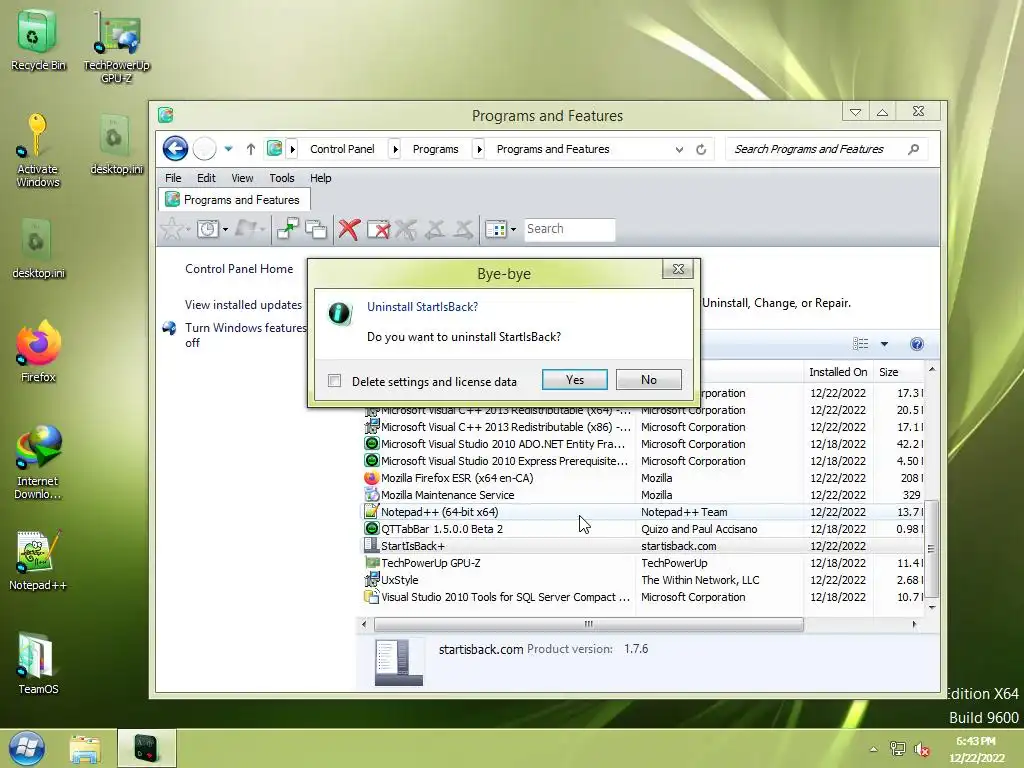Viewport: 1024px width, 768px height.
Task: Open View installed updates link
Action: [x=243, y=305]
